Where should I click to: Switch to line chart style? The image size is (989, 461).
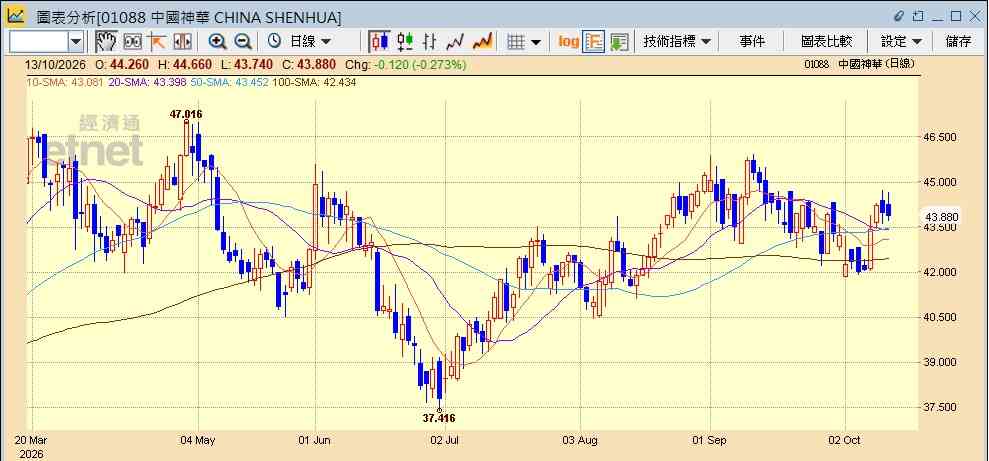pyautogui.click(x=455, y=42)
